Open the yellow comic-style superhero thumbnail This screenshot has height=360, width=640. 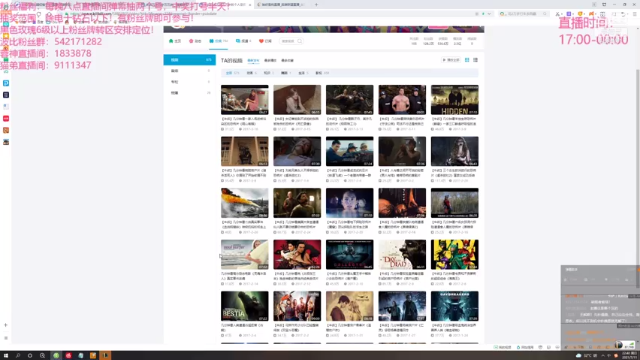pos(454,254)
